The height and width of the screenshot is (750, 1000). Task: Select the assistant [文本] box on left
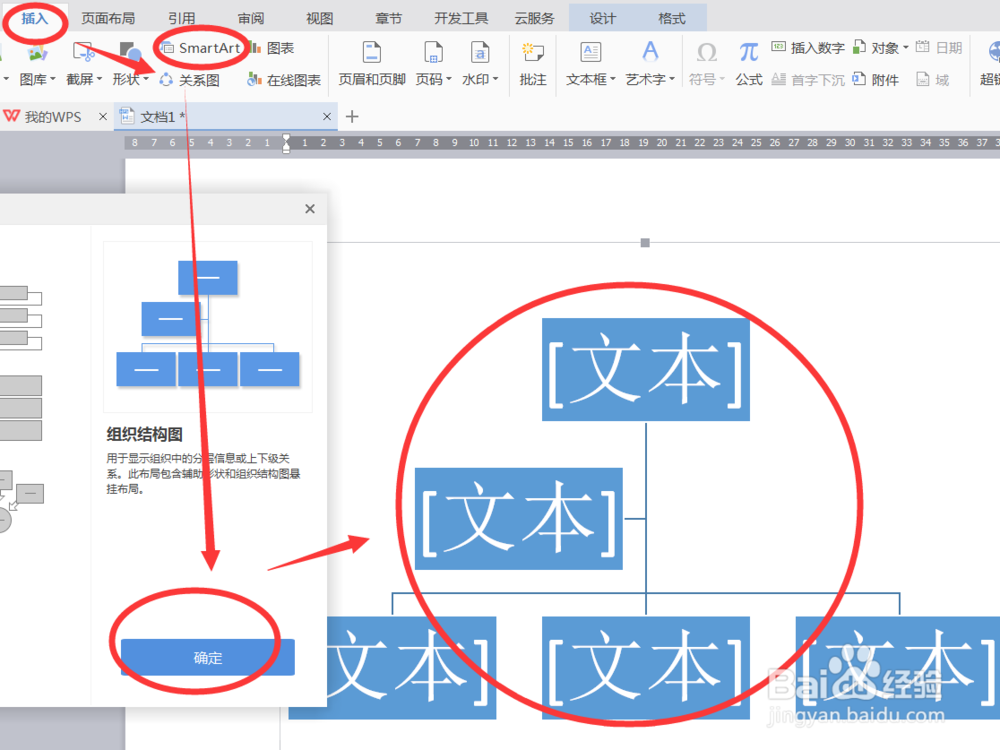[x=518, y=518]
